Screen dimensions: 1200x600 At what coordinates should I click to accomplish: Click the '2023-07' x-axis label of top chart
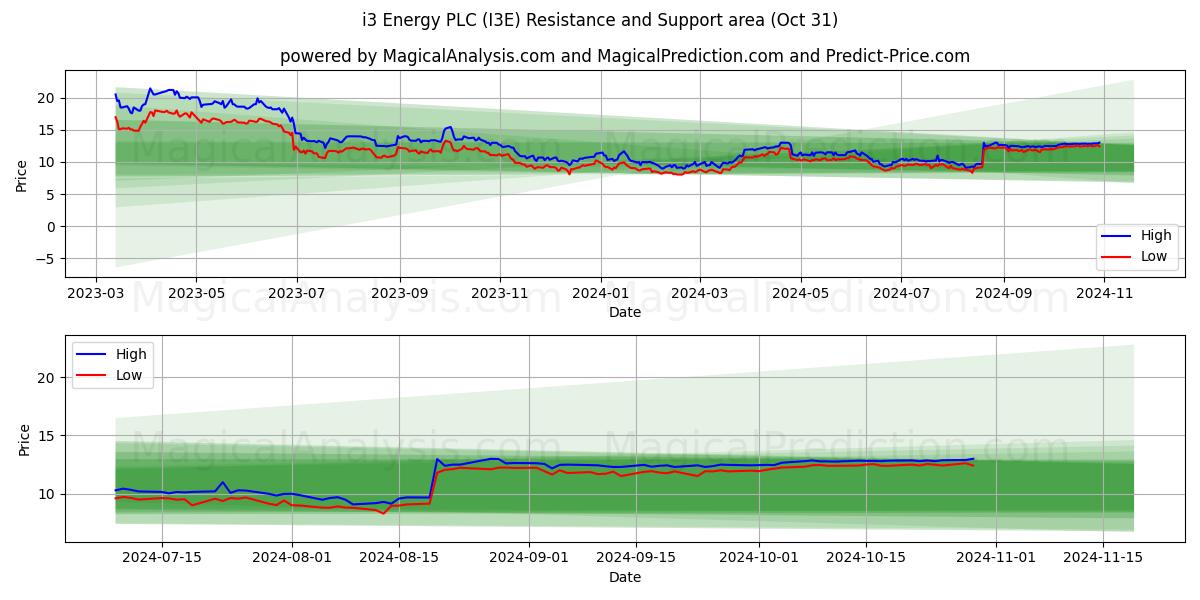click(296, 294)
